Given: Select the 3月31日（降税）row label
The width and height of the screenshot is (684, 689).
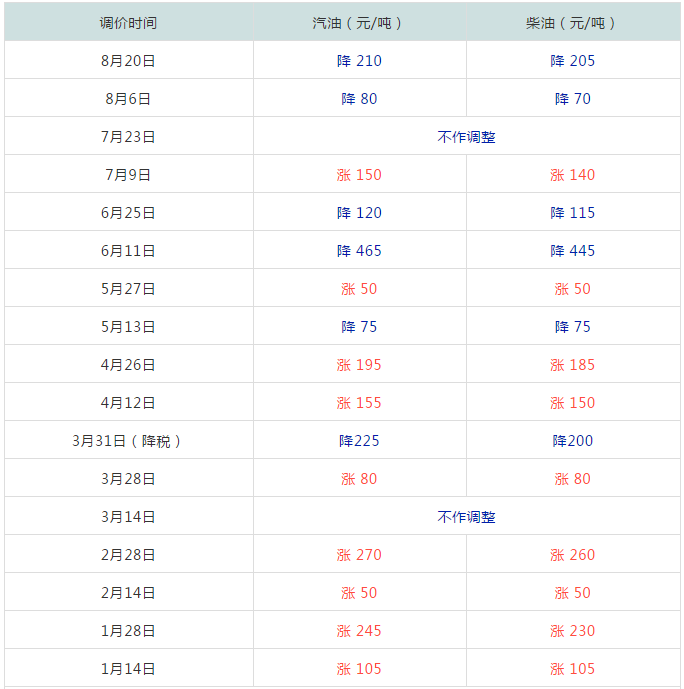Looking at the screenshot, I should click(128, 441).
